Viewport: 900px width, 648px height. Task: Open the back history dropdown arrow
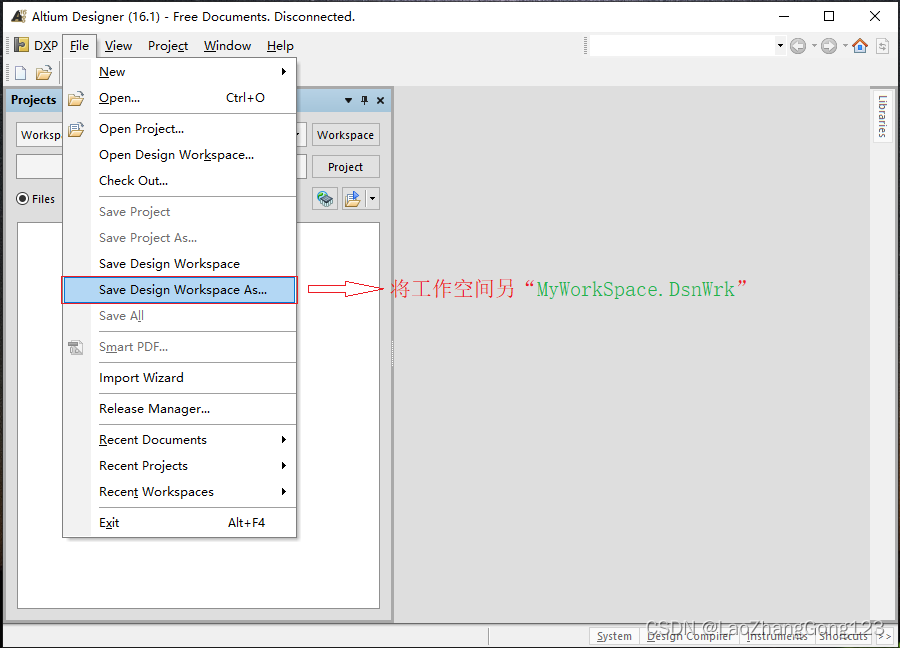(814, 46)
